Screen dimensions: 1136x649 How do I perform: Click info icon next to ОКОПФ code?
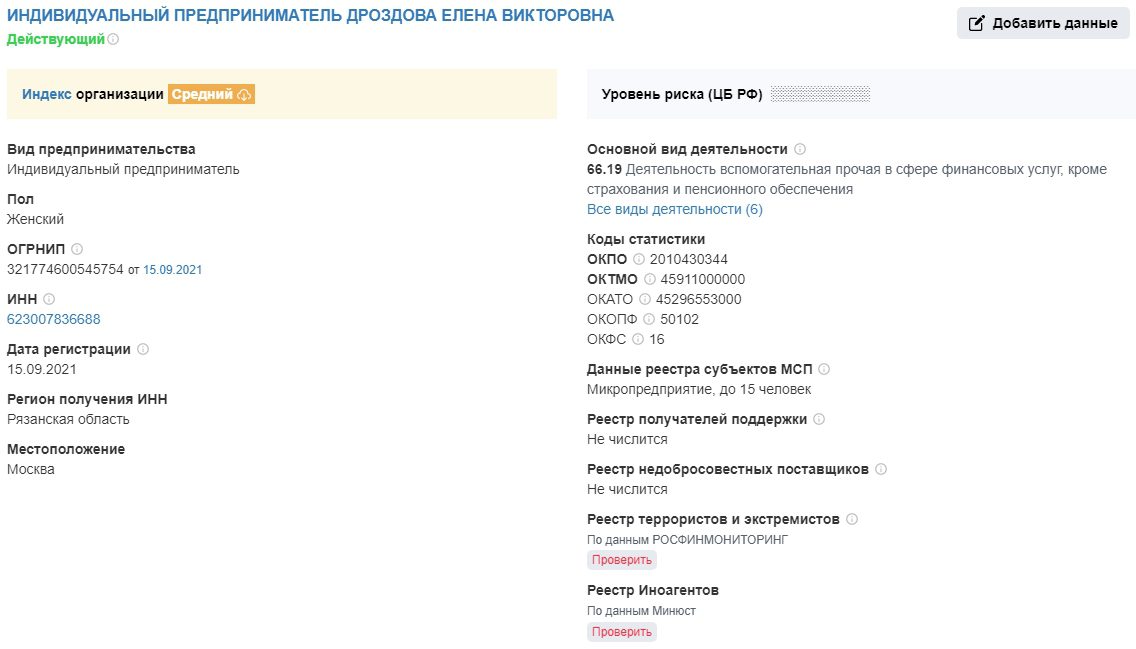(x=649, y=319)
